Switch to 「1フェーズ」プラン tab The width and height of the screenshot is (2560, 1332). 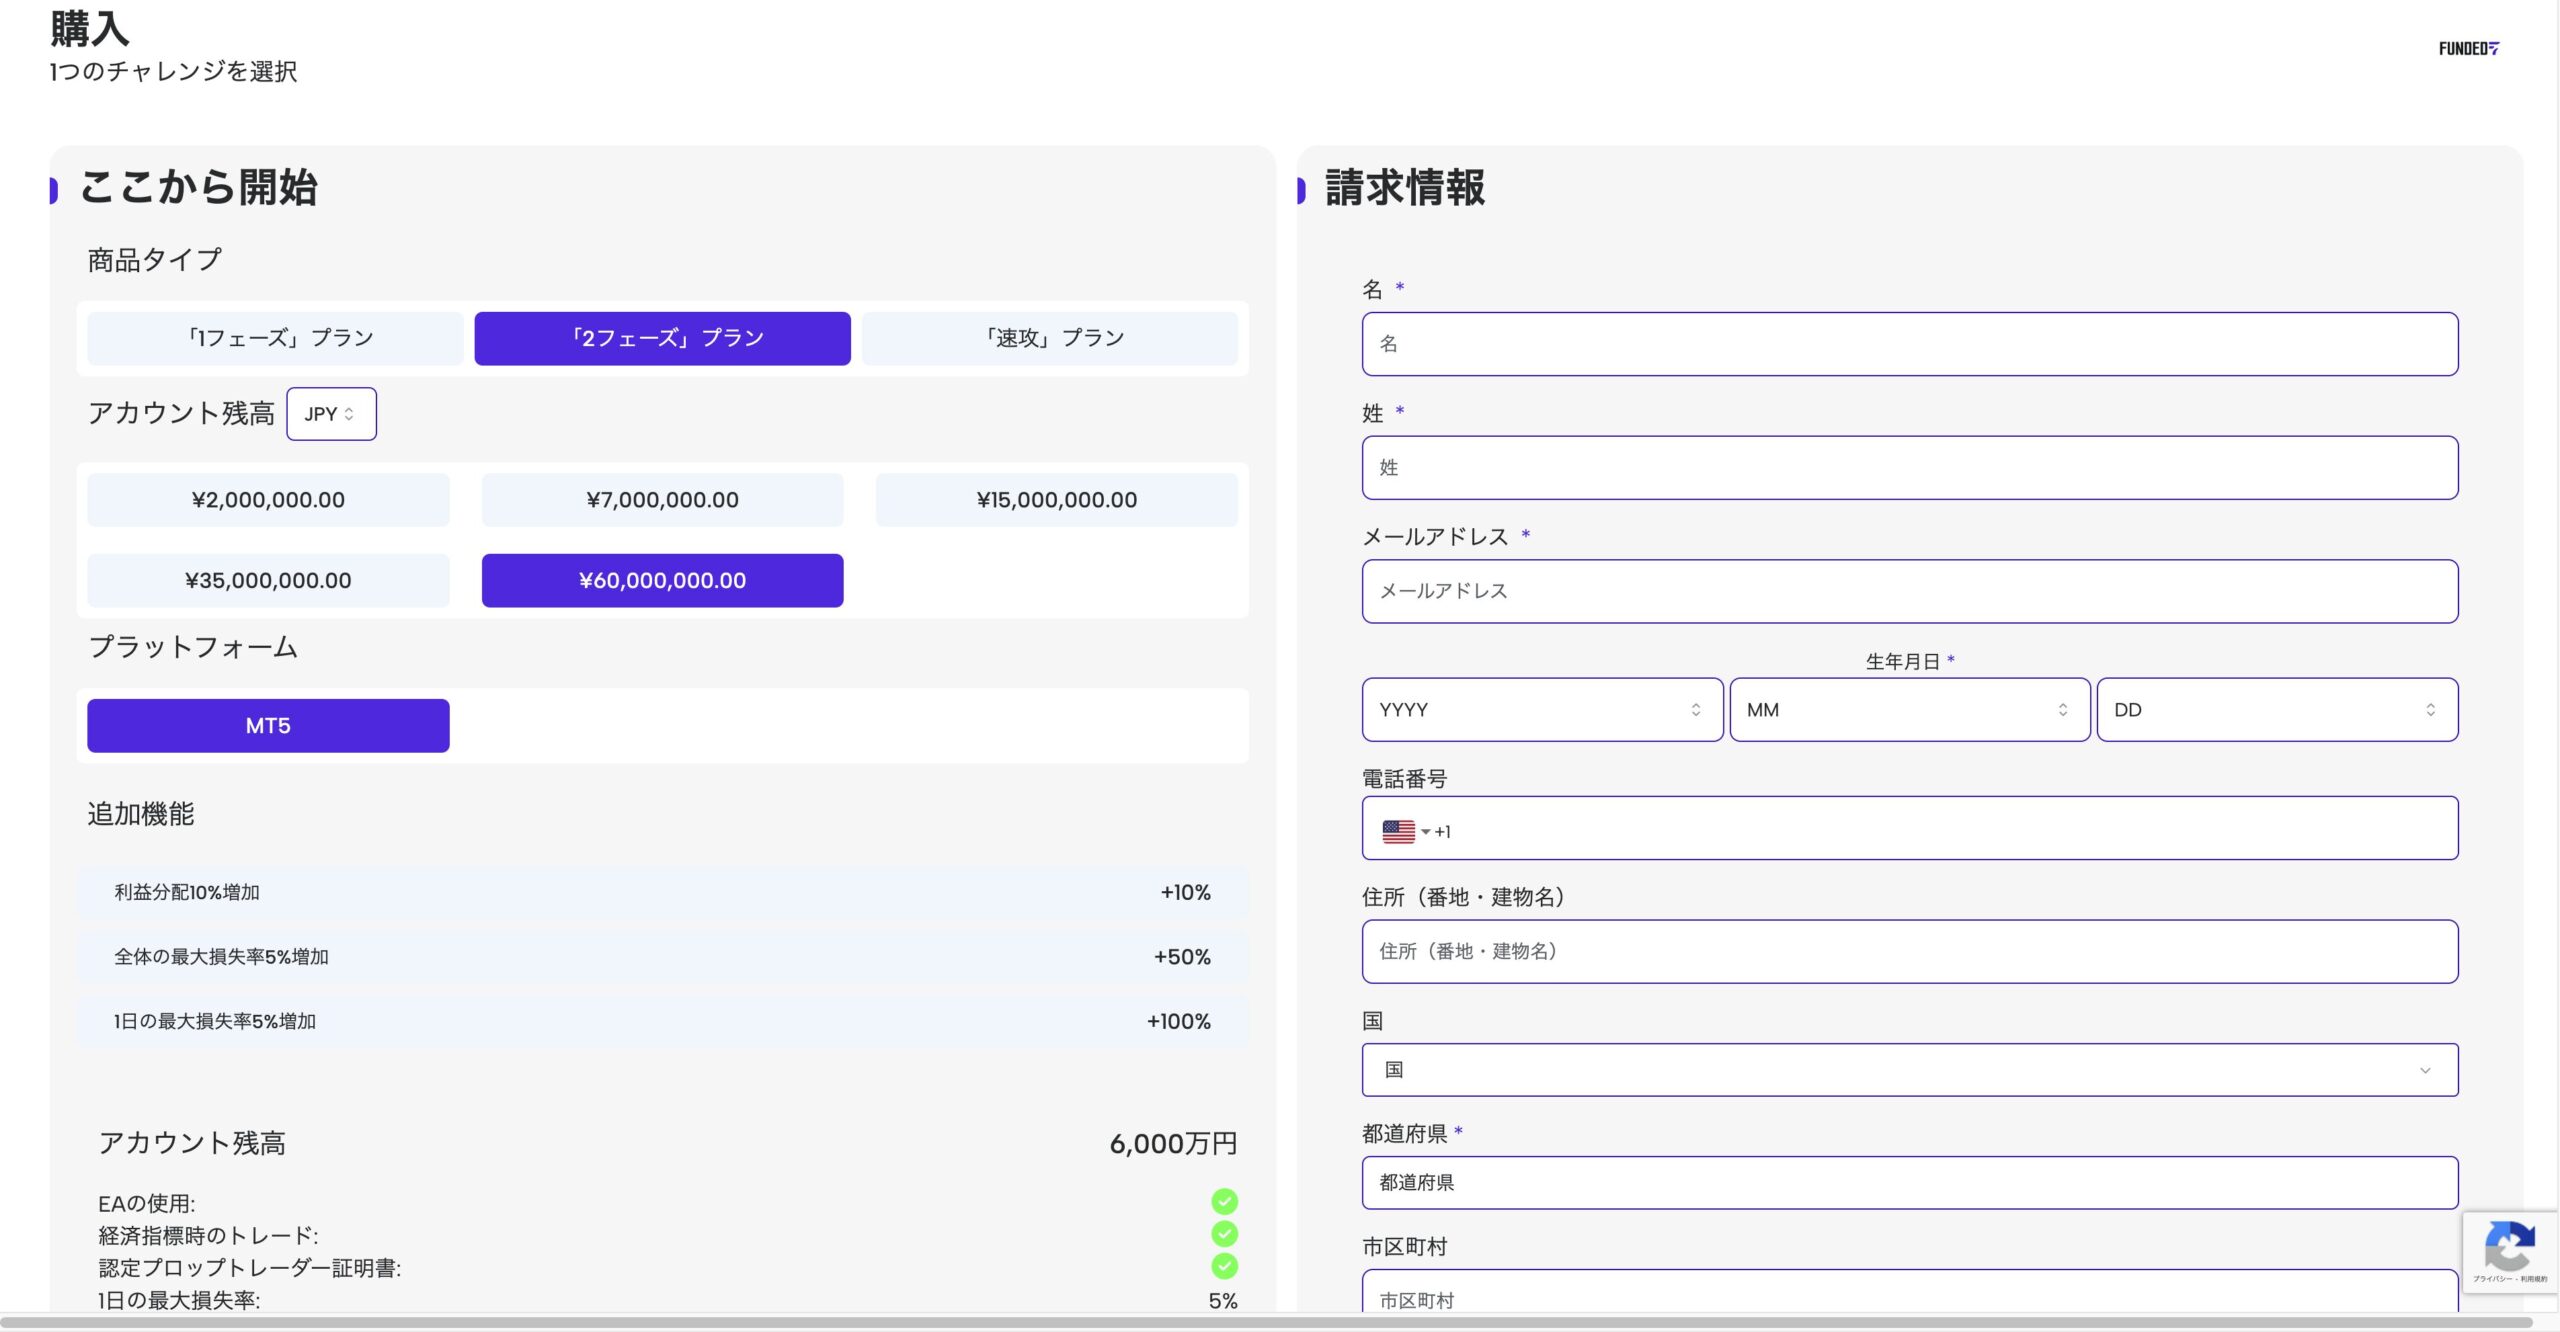click(275, 338)
